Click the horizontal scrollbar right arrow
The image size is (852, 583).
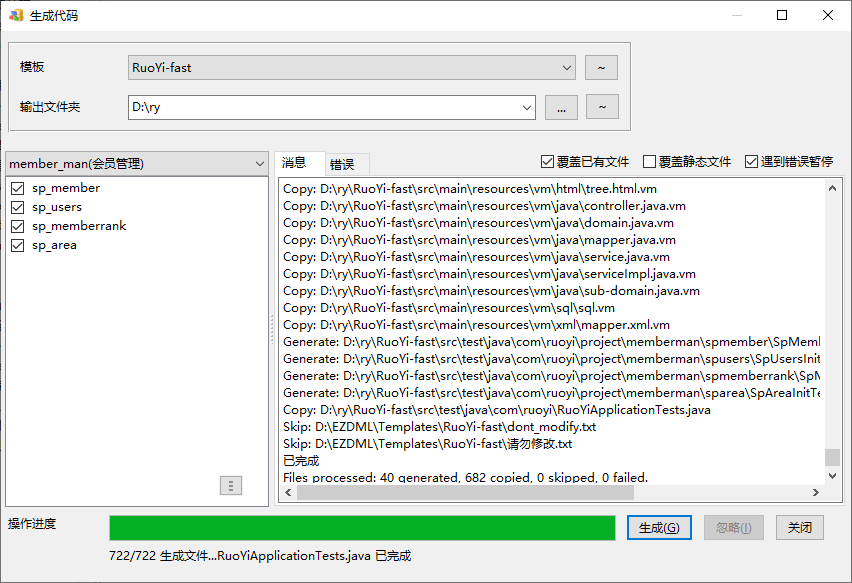(816, 493)
